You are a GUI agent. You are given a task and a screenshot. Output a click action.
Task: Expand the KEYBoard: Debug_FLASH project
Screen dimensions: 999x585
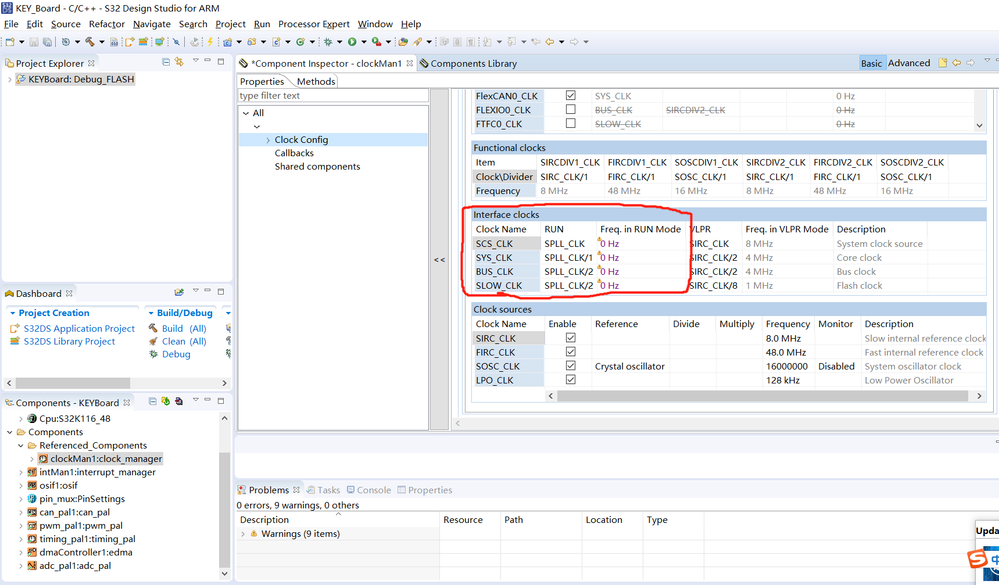click(10, 80)
